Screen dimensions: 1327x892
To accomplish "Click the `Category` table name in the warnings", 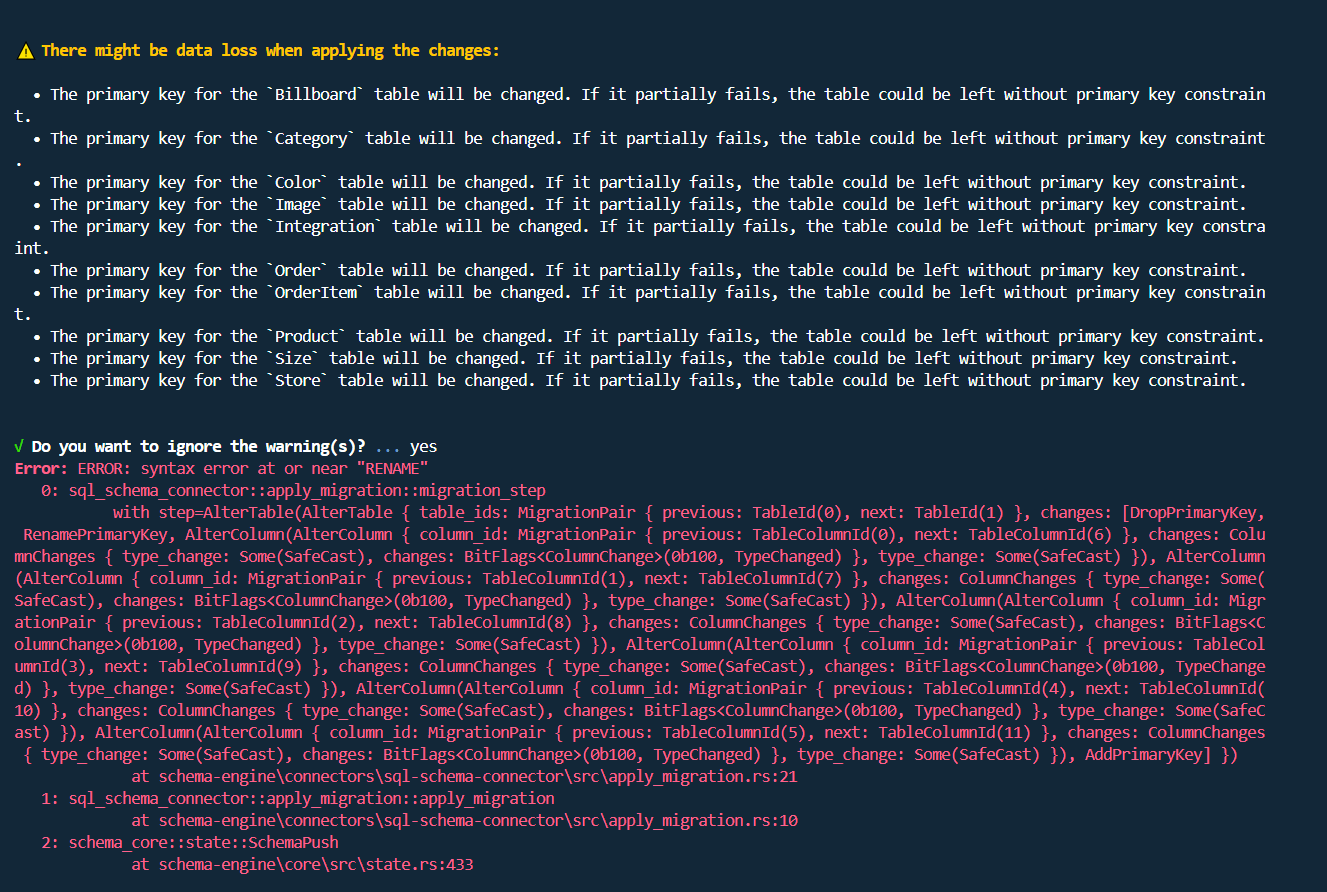I will (311, 138).
